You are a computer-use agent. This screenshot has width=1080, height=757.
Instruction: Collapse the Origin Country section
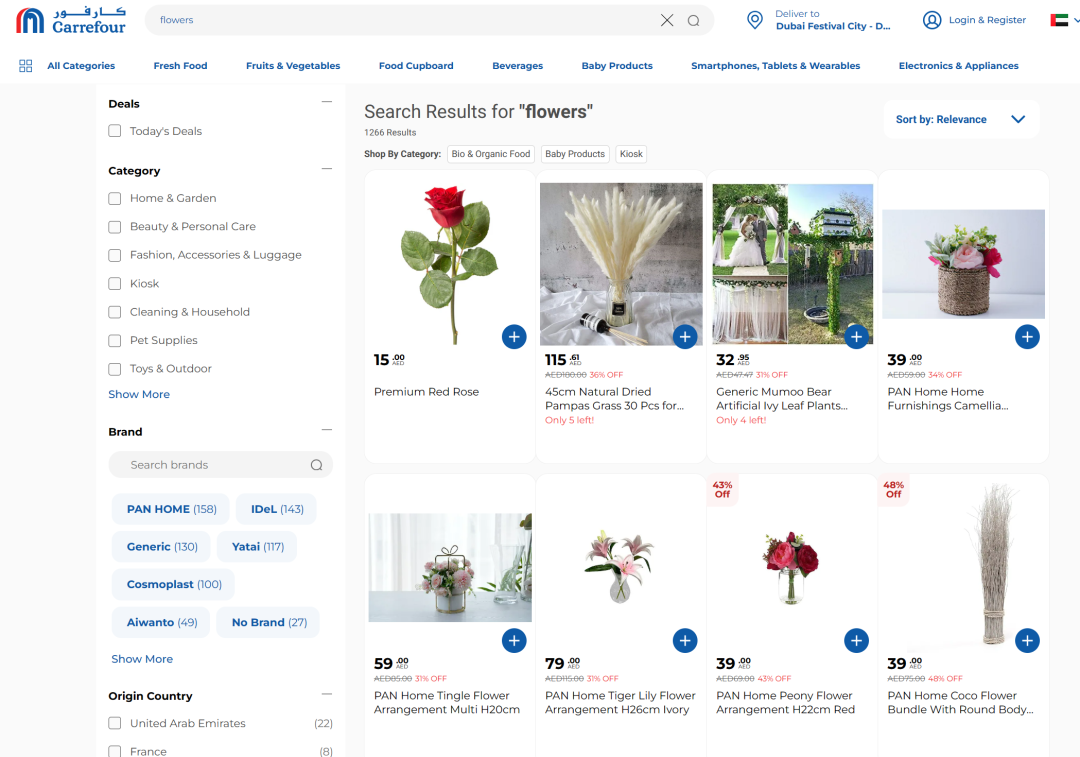click(326, 694)
